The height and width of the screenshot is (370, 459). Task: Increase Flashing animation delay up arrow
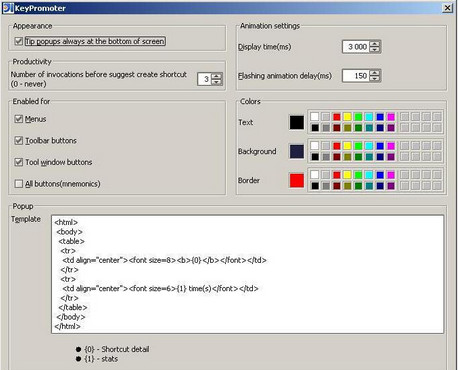coord(375,73)
